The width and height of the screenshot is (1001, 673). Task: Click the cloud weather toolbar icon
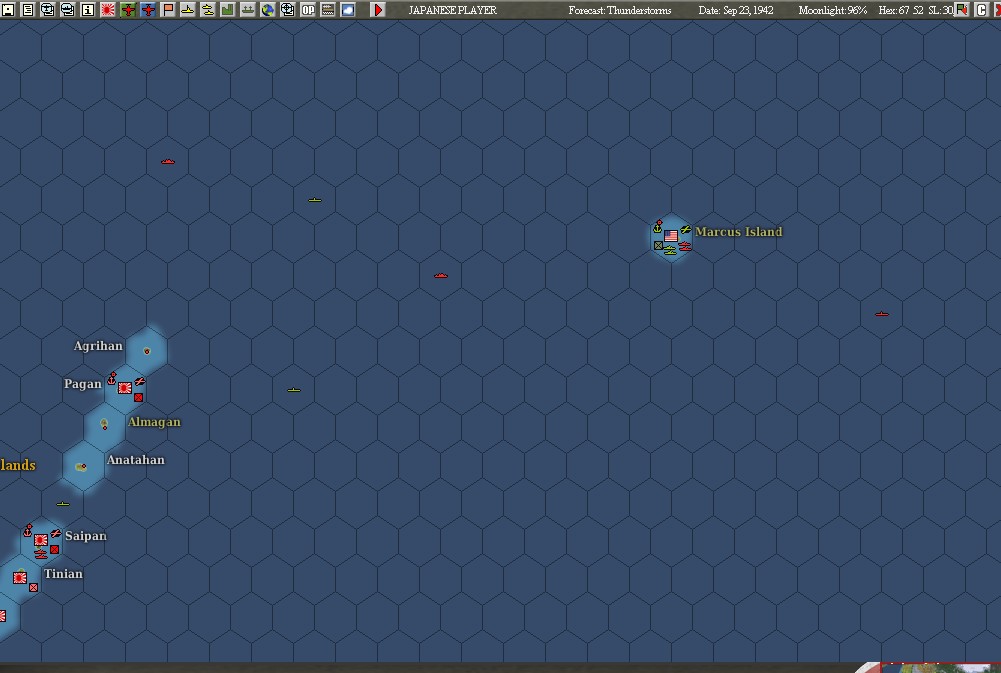click(347, 10)
